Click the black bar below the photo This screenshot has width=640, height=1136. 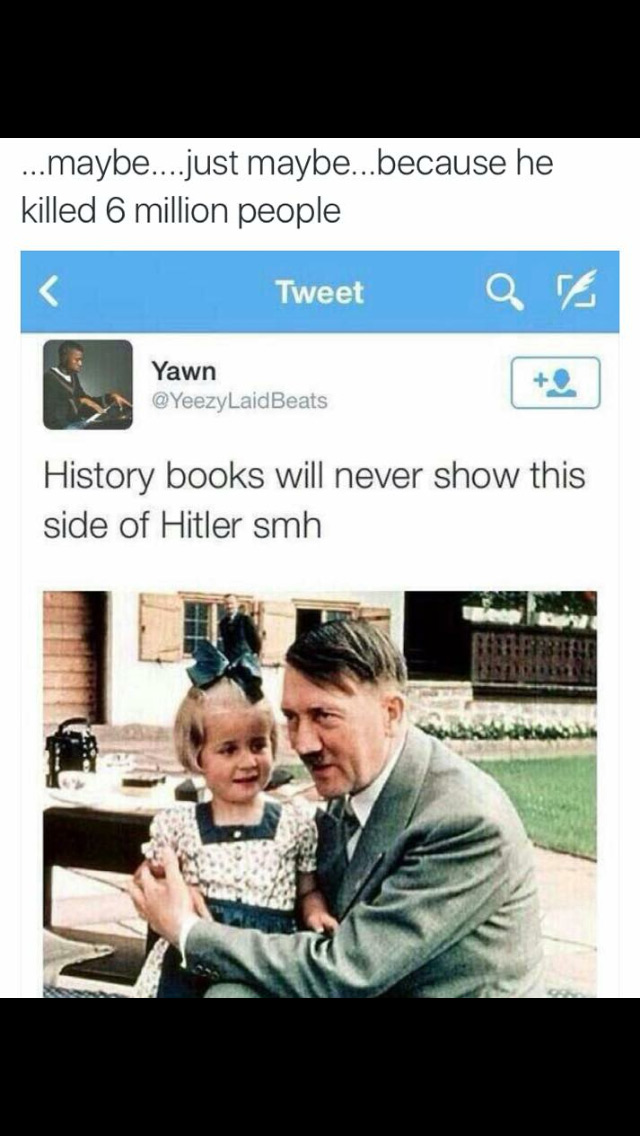coord(320,1066)
